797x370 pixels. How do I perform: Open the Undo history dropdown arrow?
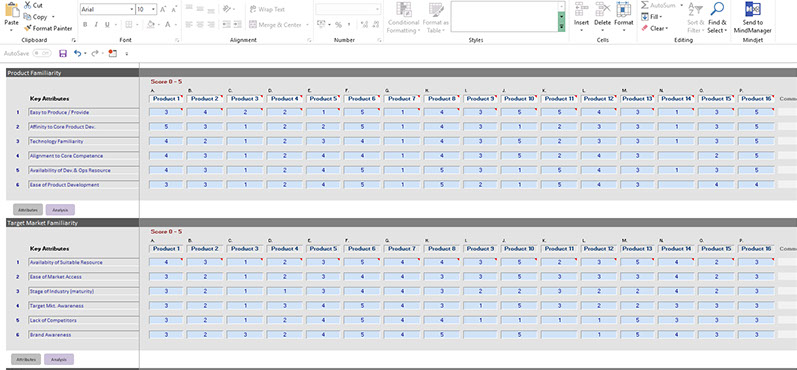click(x=85, y=53)
